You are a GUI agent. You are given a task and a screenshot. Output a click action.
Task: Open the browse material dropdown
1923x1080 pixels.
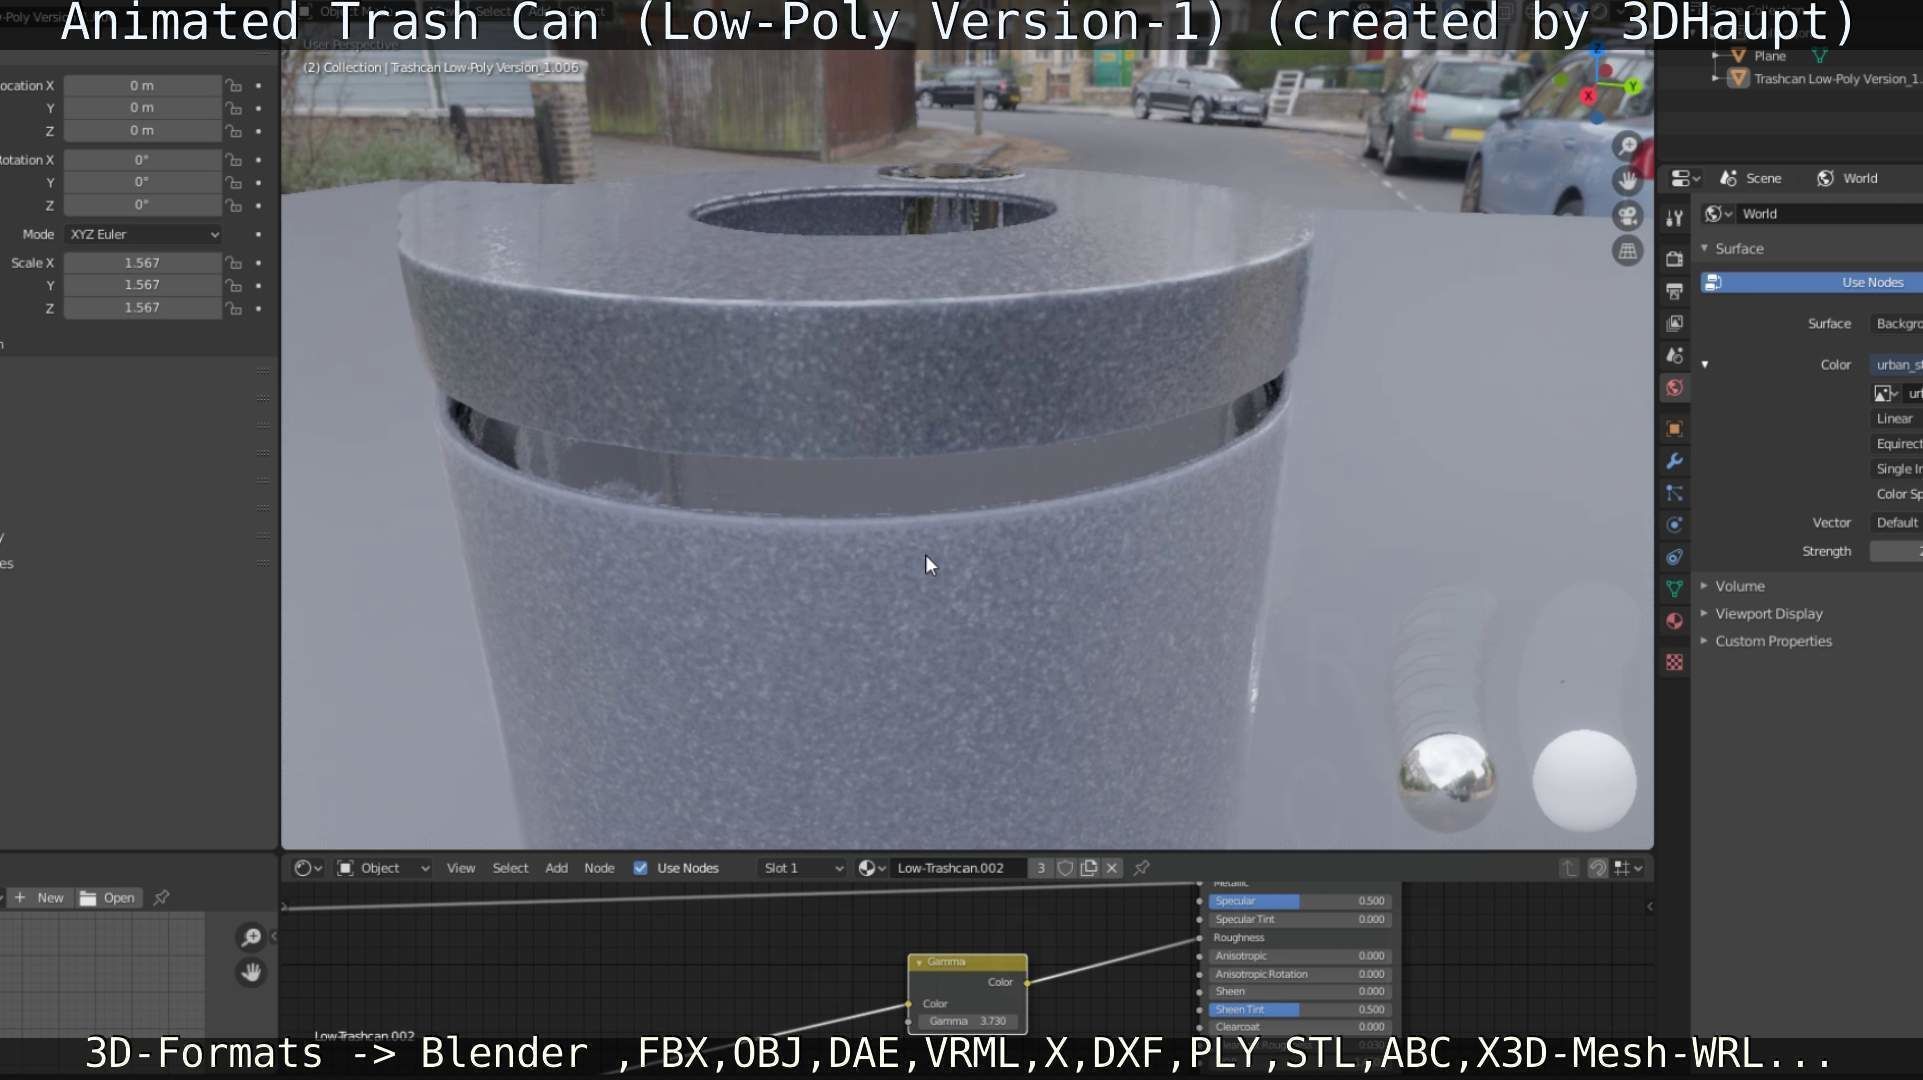pos(872,868)
